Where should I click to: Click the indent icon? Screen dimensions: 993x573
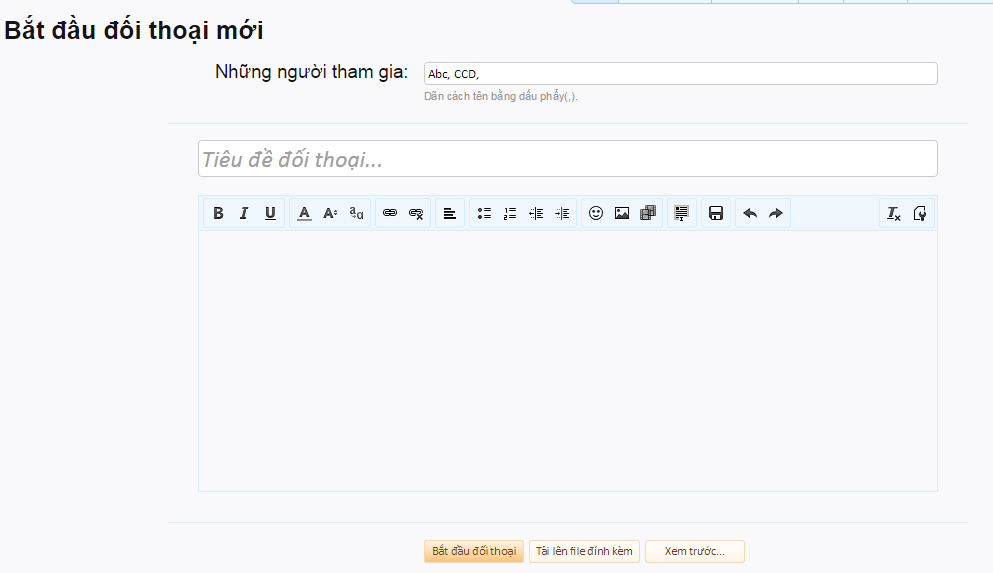pyautogui.click(x=562, y=213)
